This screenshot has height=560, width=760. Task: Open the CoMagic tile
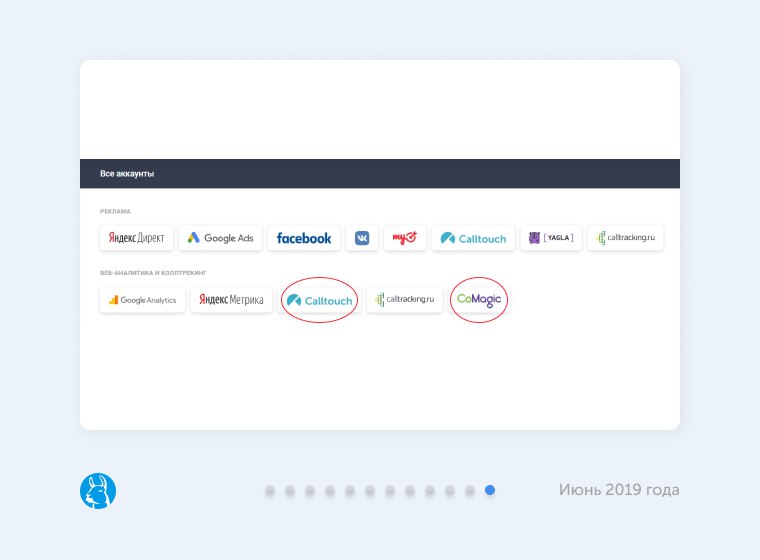479,300
